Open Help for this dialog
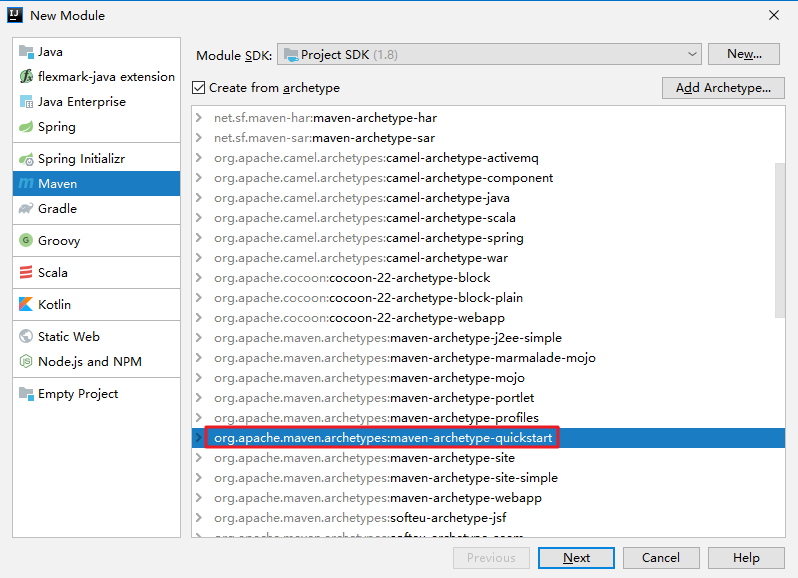Viewport: 798px width, 578px height. click(746, 558)
